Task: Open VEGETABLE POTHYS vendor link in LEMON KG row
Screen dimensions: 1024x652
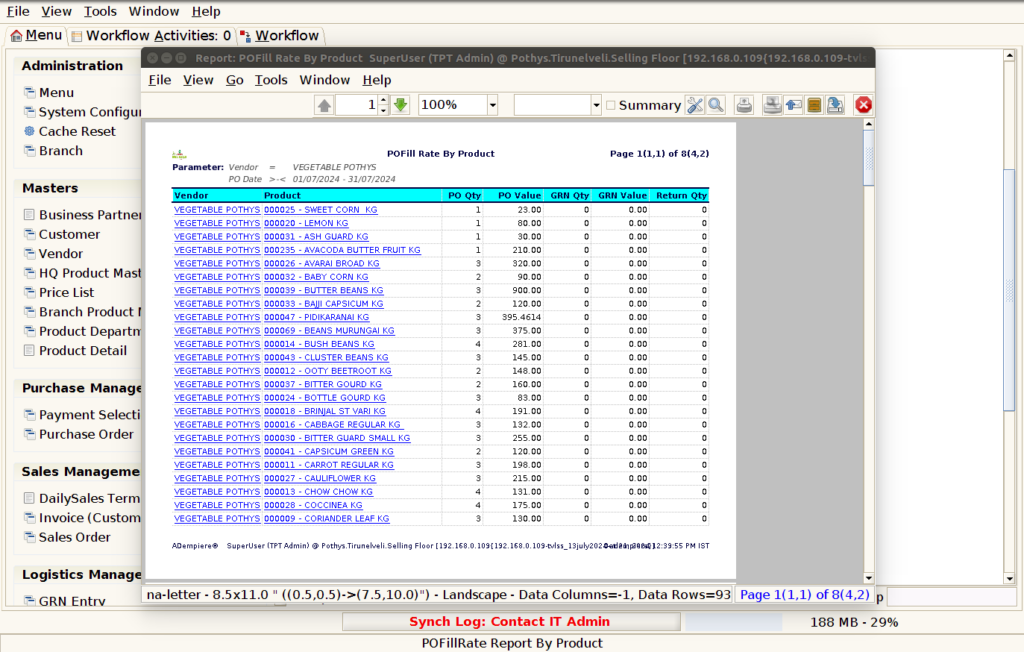Action: [217, 223]
